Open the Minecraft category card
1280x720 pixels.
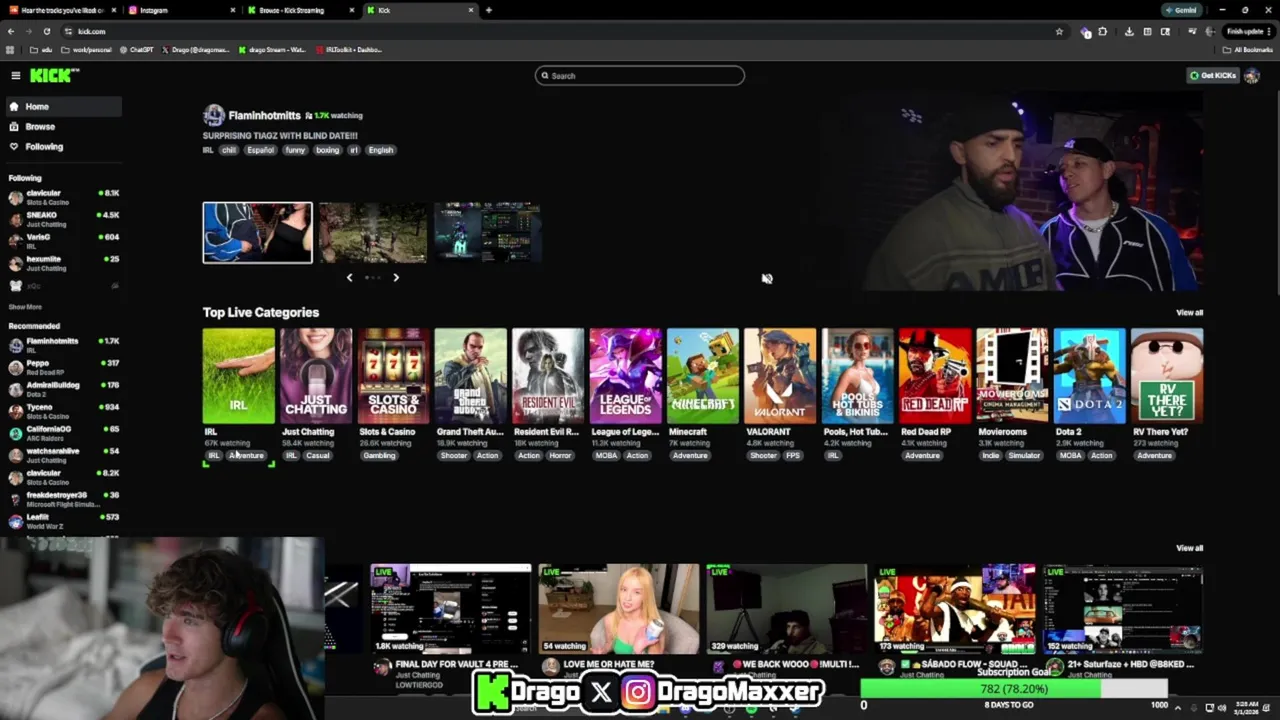[x=703, y=376]
